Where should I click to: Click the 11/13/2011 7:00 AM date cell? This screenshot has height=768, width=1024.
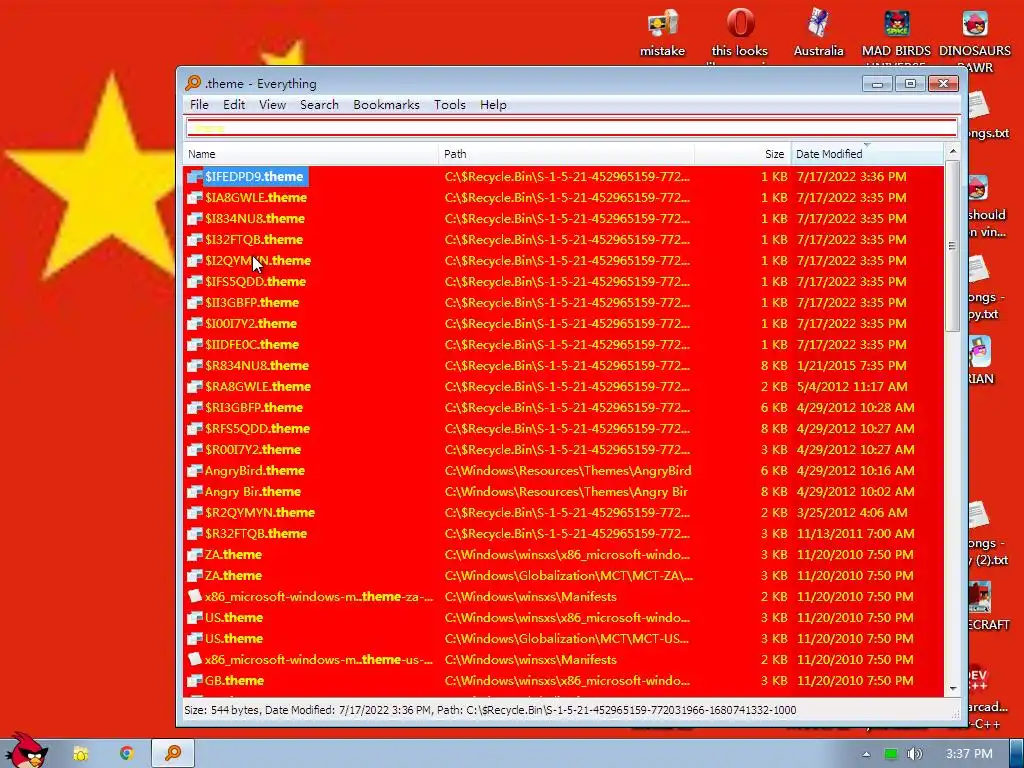856,534
